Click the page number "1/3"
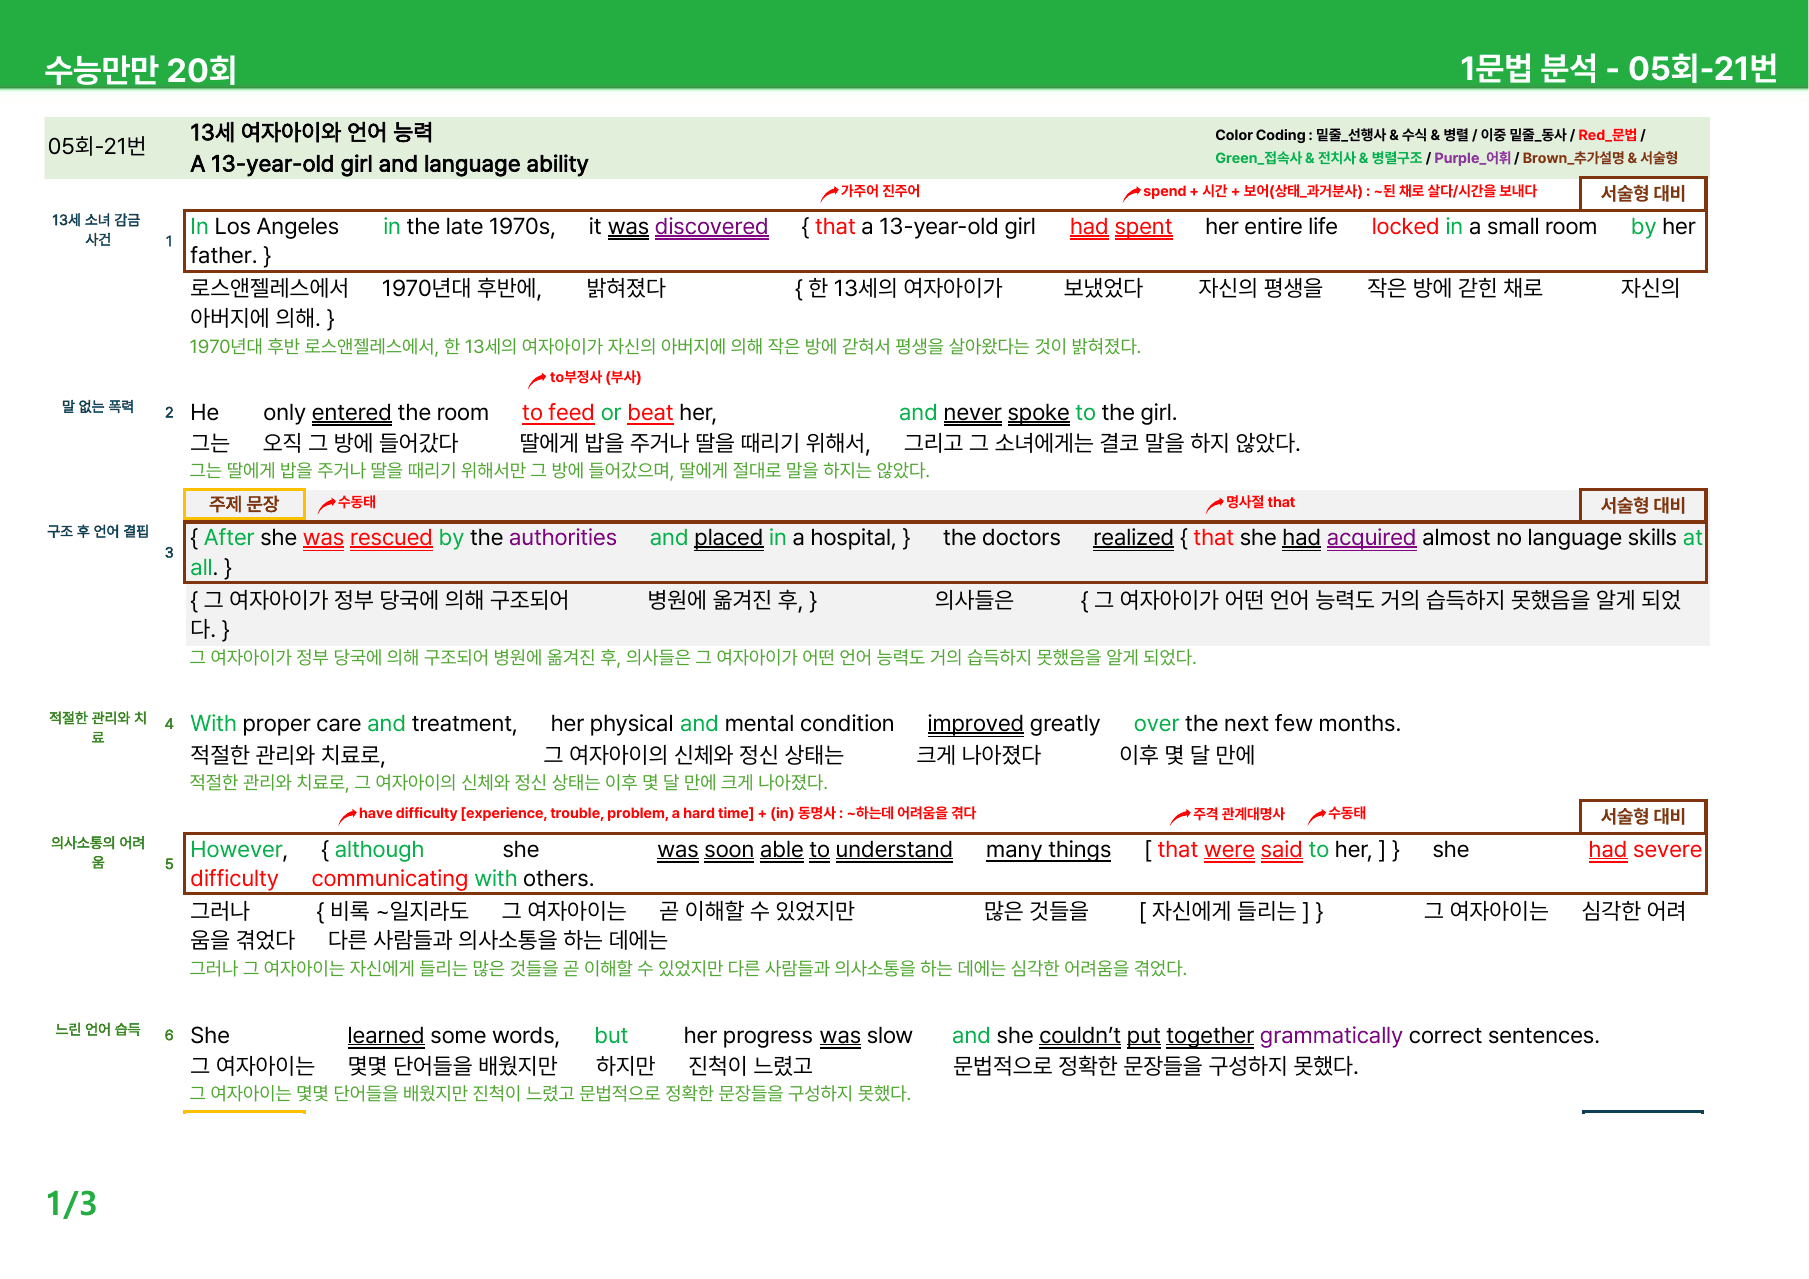 (x=72, y=1203)
